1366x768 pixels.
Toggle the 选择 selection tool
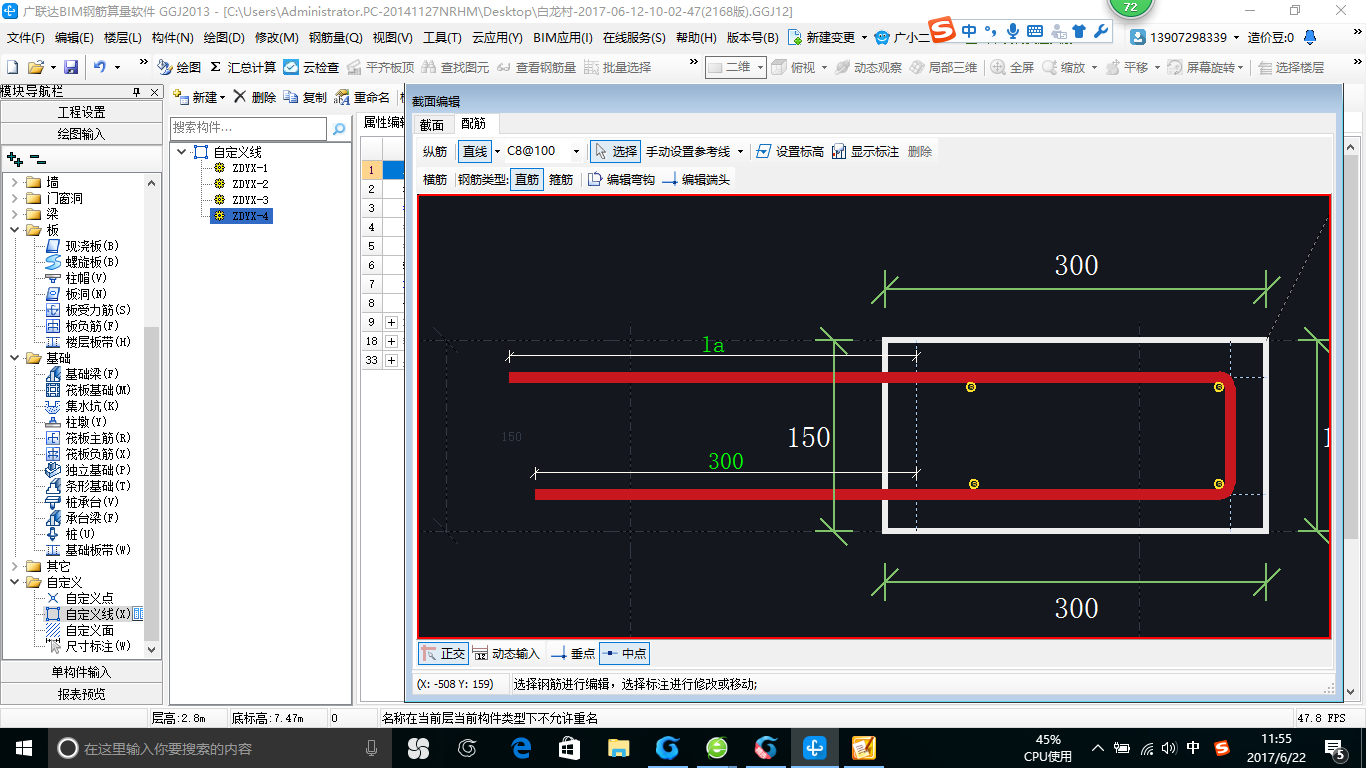[615, 151]
